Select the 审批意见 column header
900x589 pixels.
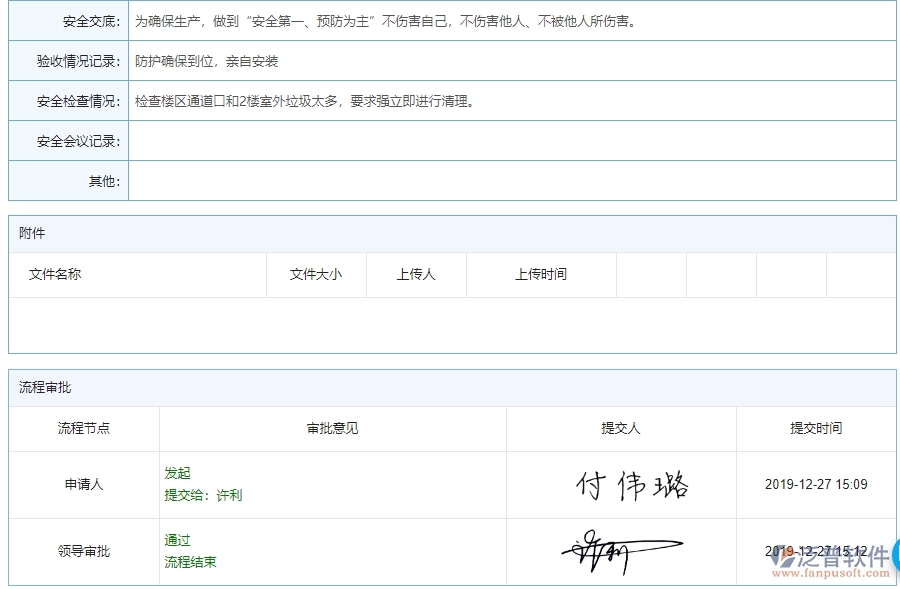pos(331,429)
